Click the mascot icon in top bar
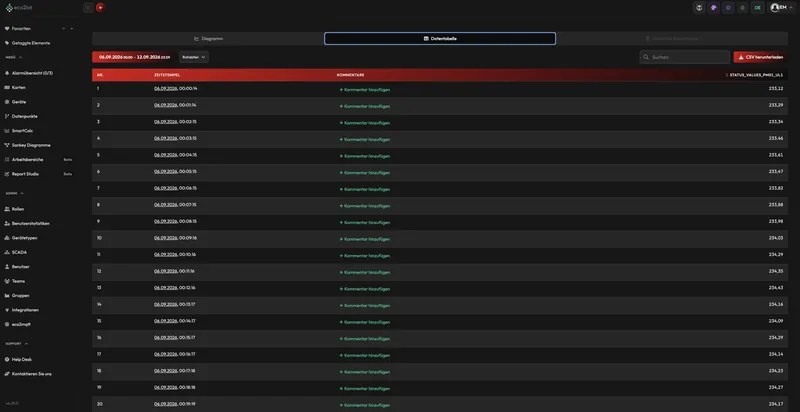This screenshot has width=800, height=412. coord(699,8)
